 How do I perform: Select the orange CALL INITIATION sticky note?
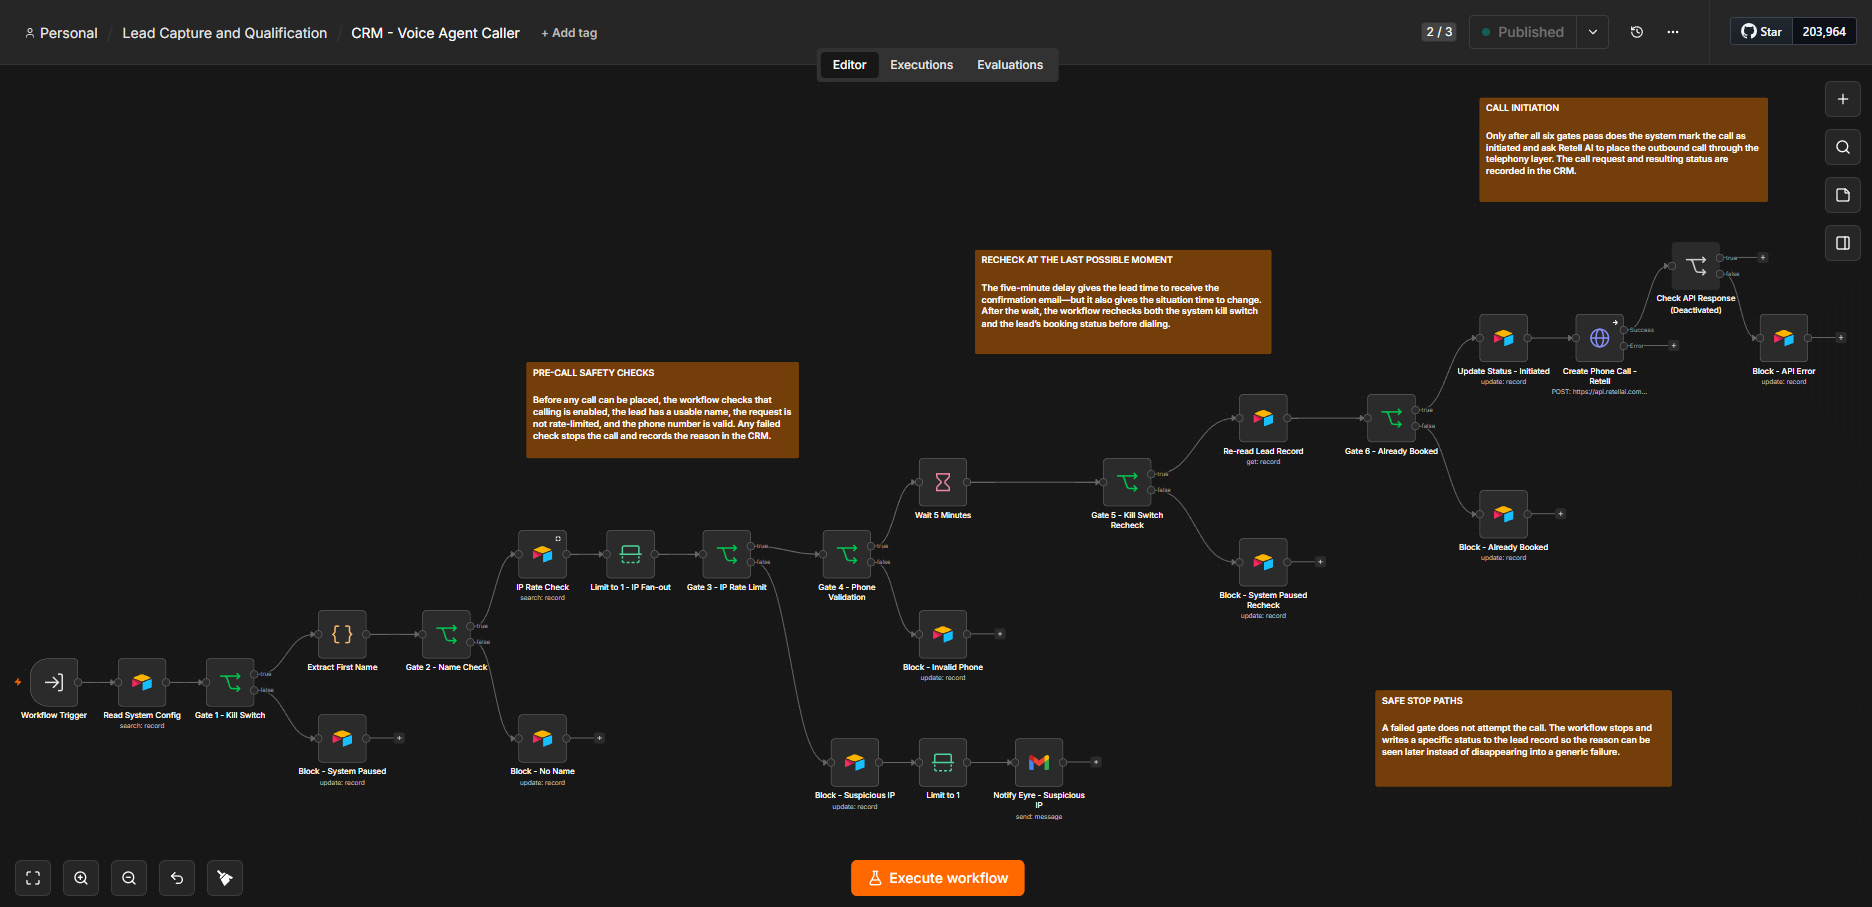(x=1623, y=150)
